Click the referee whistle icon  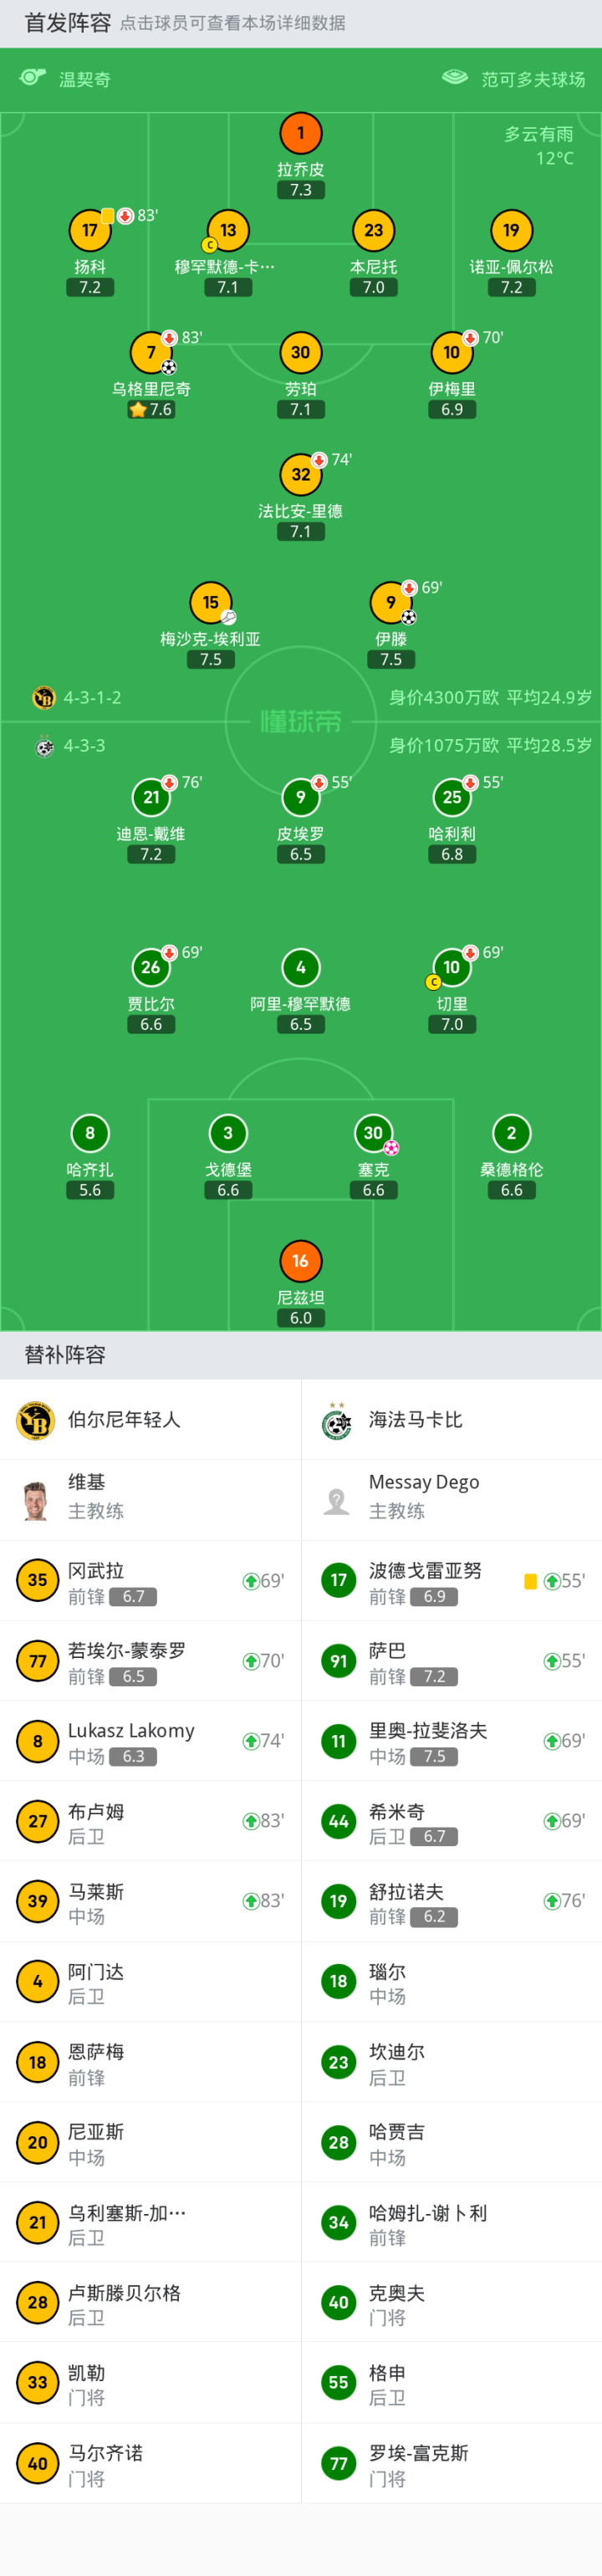pyautogui.click(x=33, y=78)
